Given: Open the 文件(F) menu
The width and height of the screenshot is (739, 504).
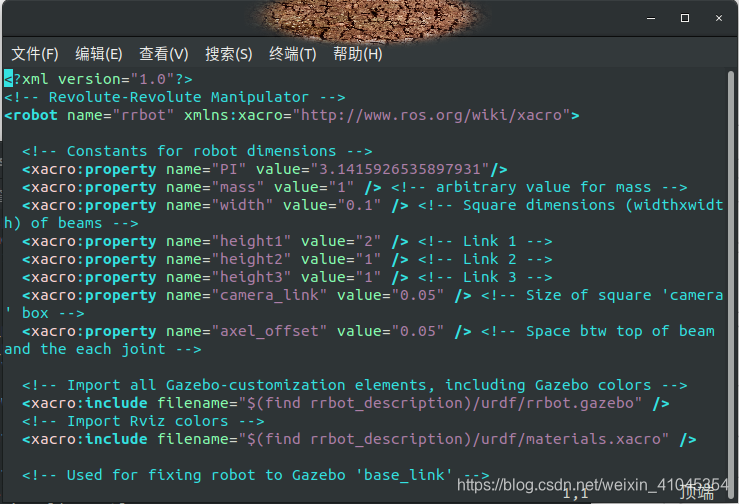Looking at the screenshot, I should [x=35, y=54].
